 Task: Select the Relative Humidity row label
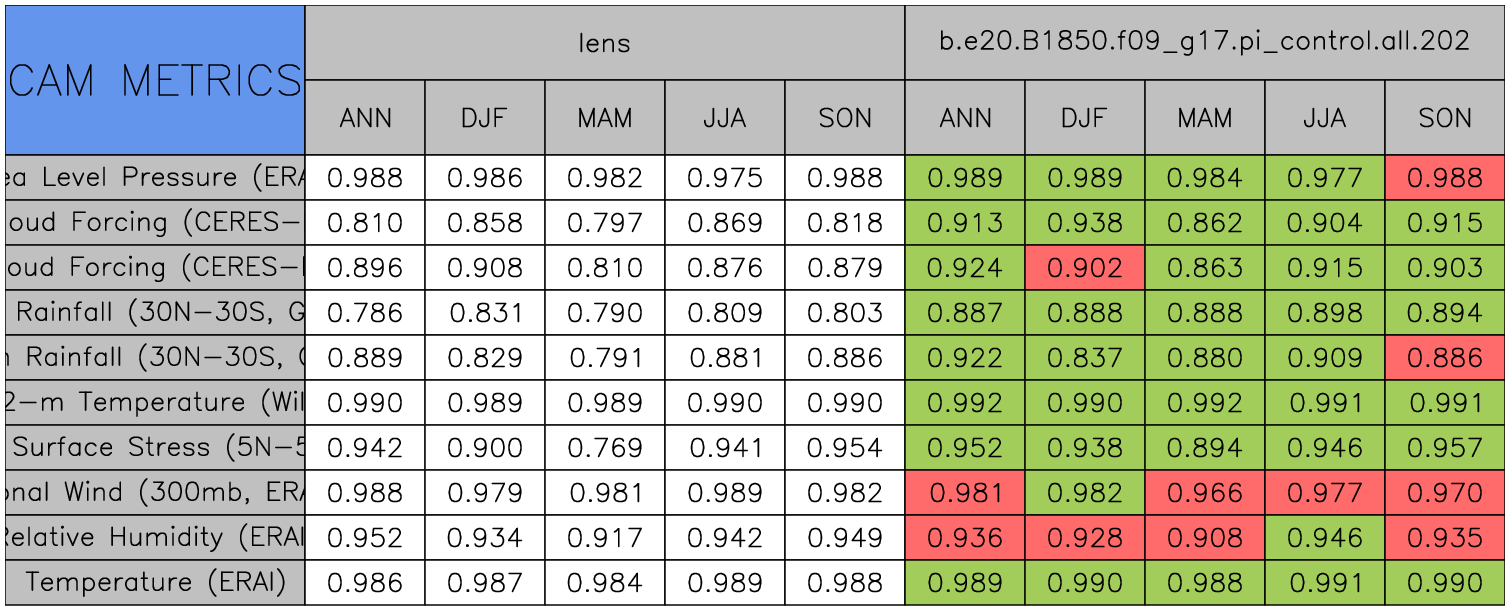click(155, 538)
